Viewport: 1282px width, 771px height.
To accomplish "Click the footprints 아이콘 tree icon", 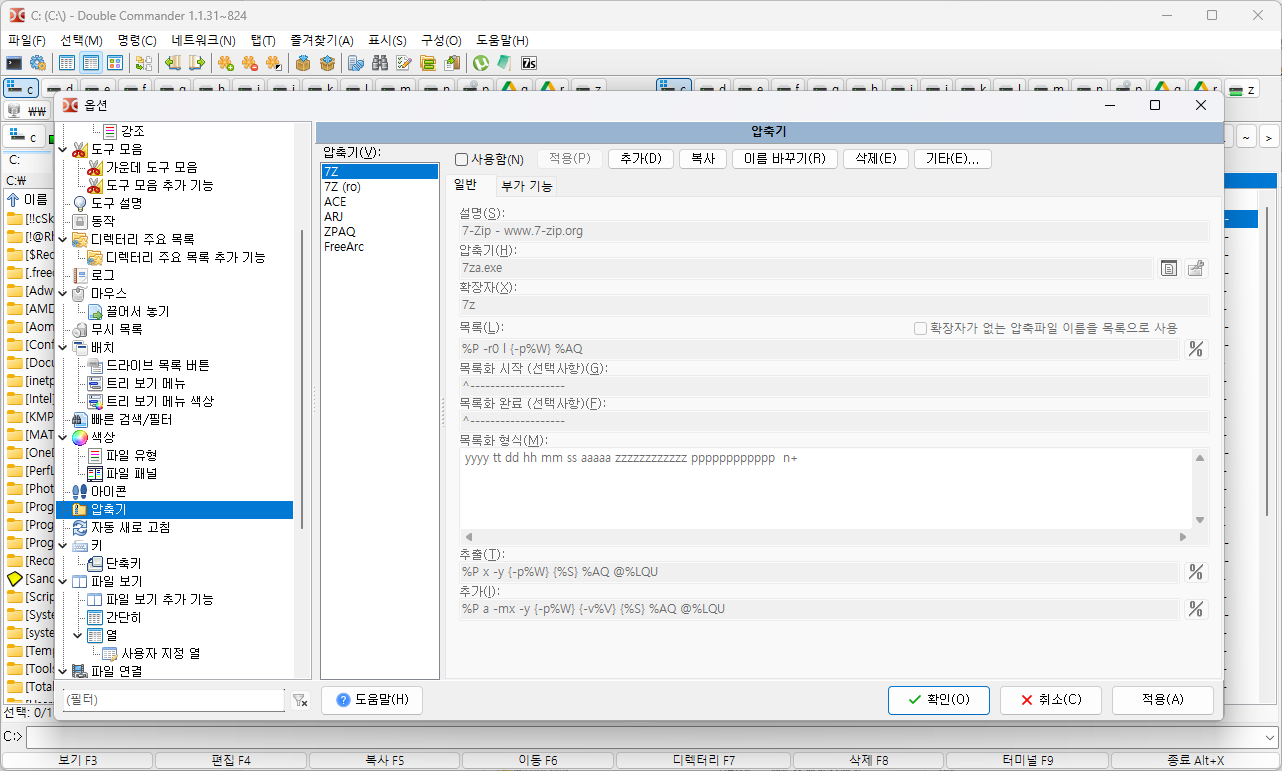I will 80,491.
